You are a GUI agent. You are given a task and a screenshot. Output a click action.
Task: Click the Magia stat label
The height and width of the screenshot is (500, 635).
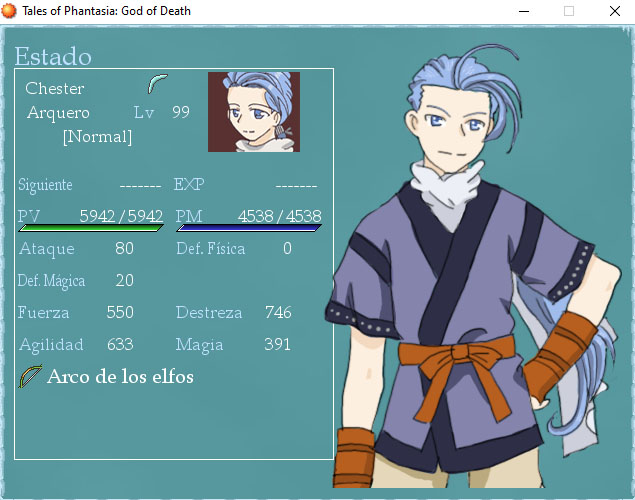[x=199, y=345]
